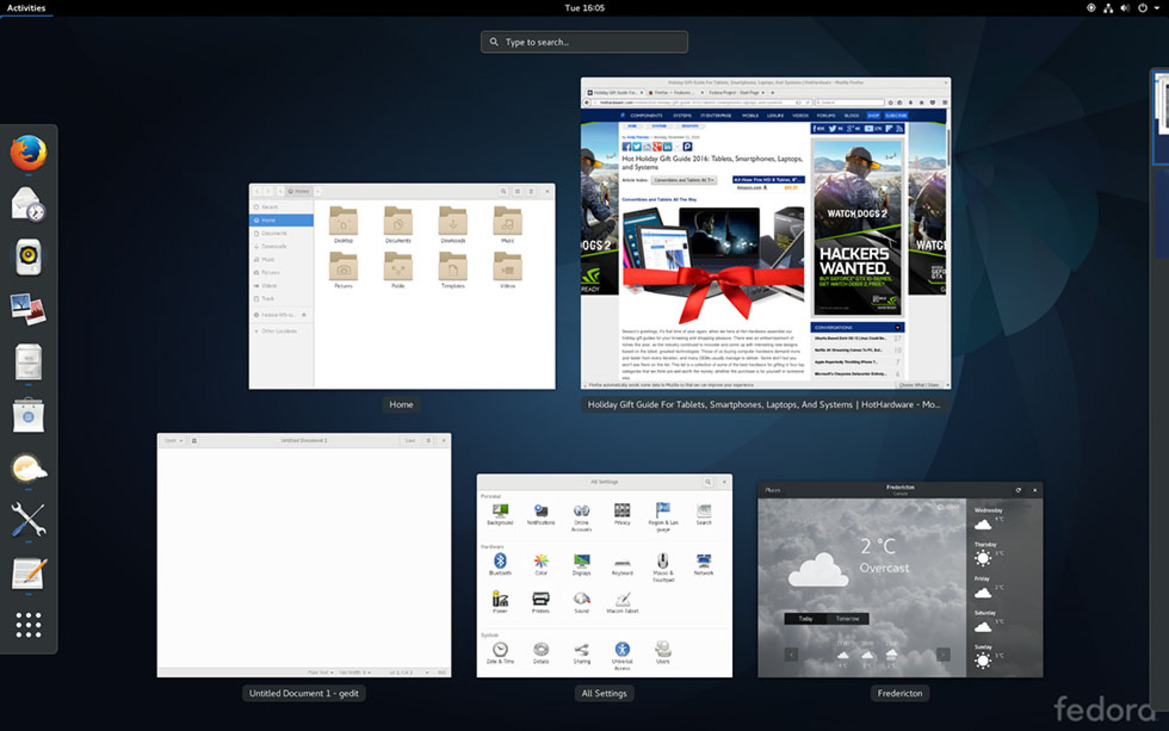This screenshot has height=731, width=1169.
Task: Focus the Type to search field
Action: point(584,42)
